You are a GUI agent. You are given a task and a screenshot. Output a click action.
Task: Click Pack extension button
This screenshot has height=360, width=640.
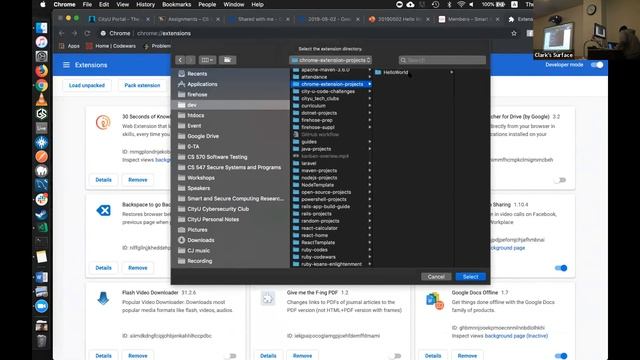click(x=142, y=85)
